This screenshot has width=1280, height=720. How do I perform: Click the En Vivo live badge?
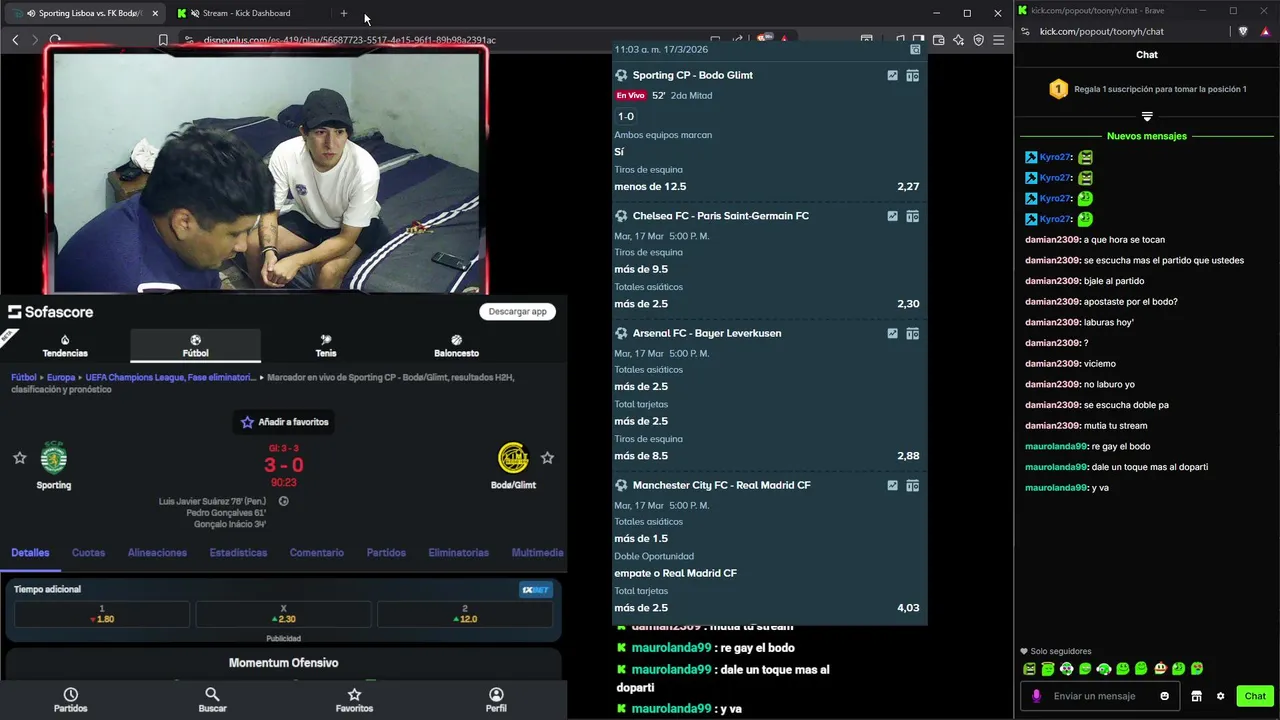click(x=630, y=96)
